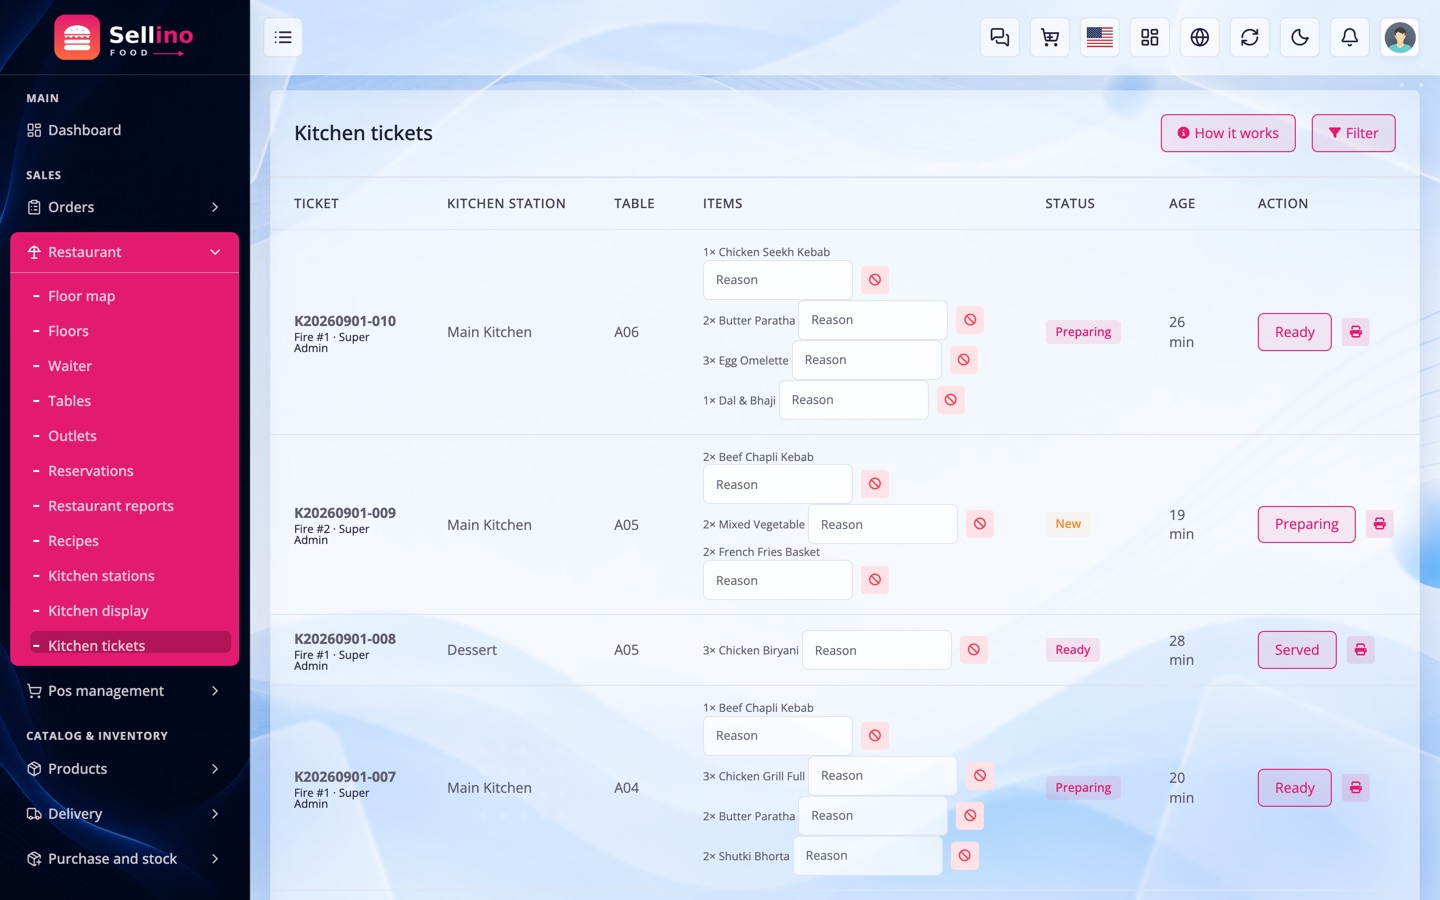This screenshot has width=1440, height=900.
Task: Set ticket K20260901-009 to Preparing
Action: pyautogui.click(x=1306, y=524)
